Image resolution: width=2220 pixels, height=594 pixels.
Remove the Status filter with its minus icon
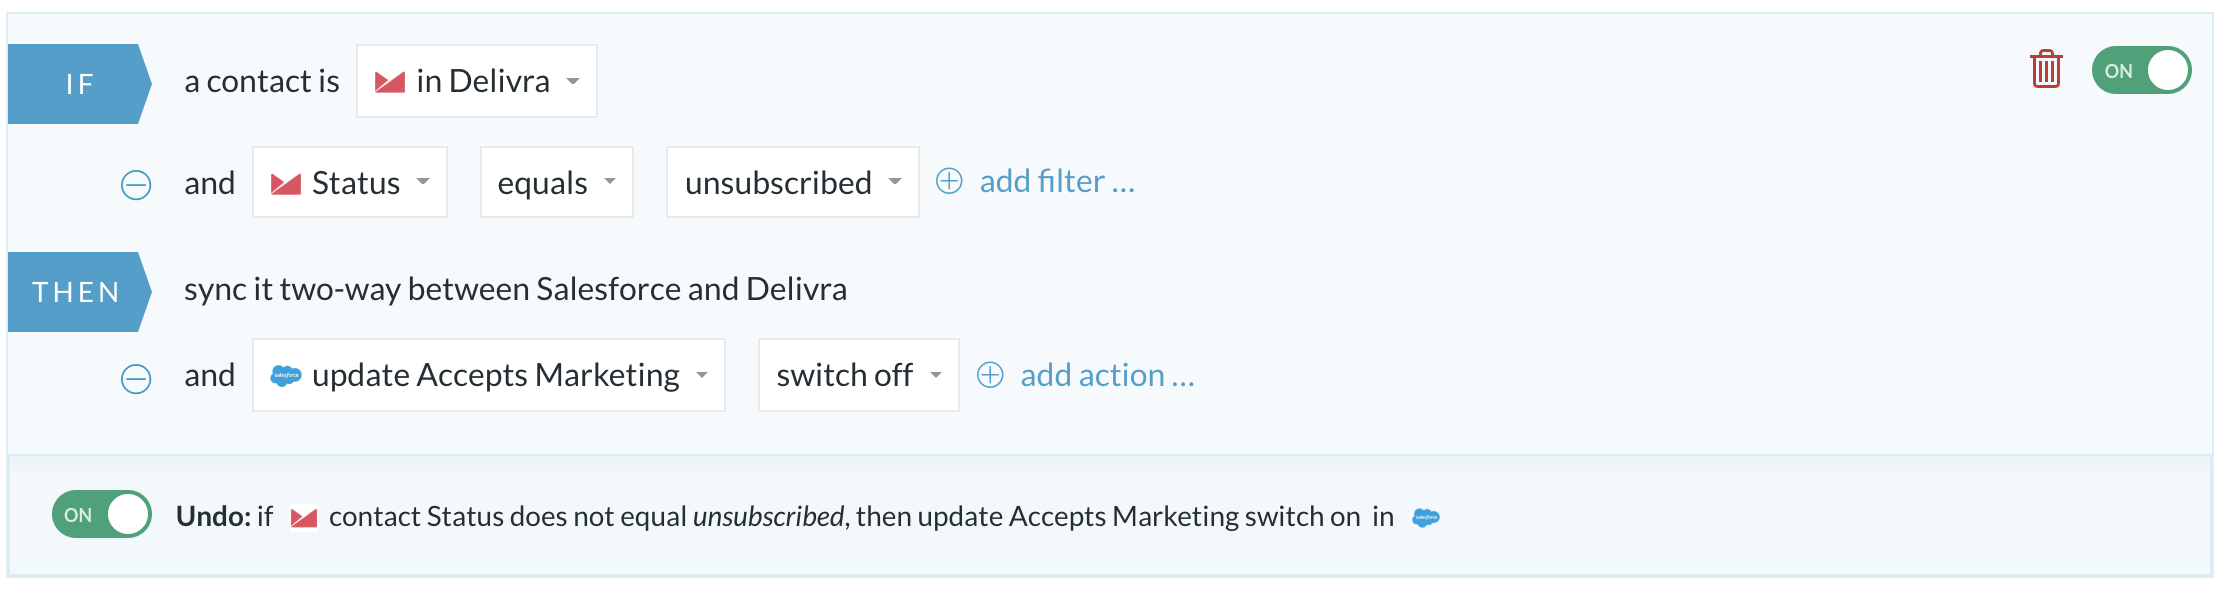(x=136, y=185)
